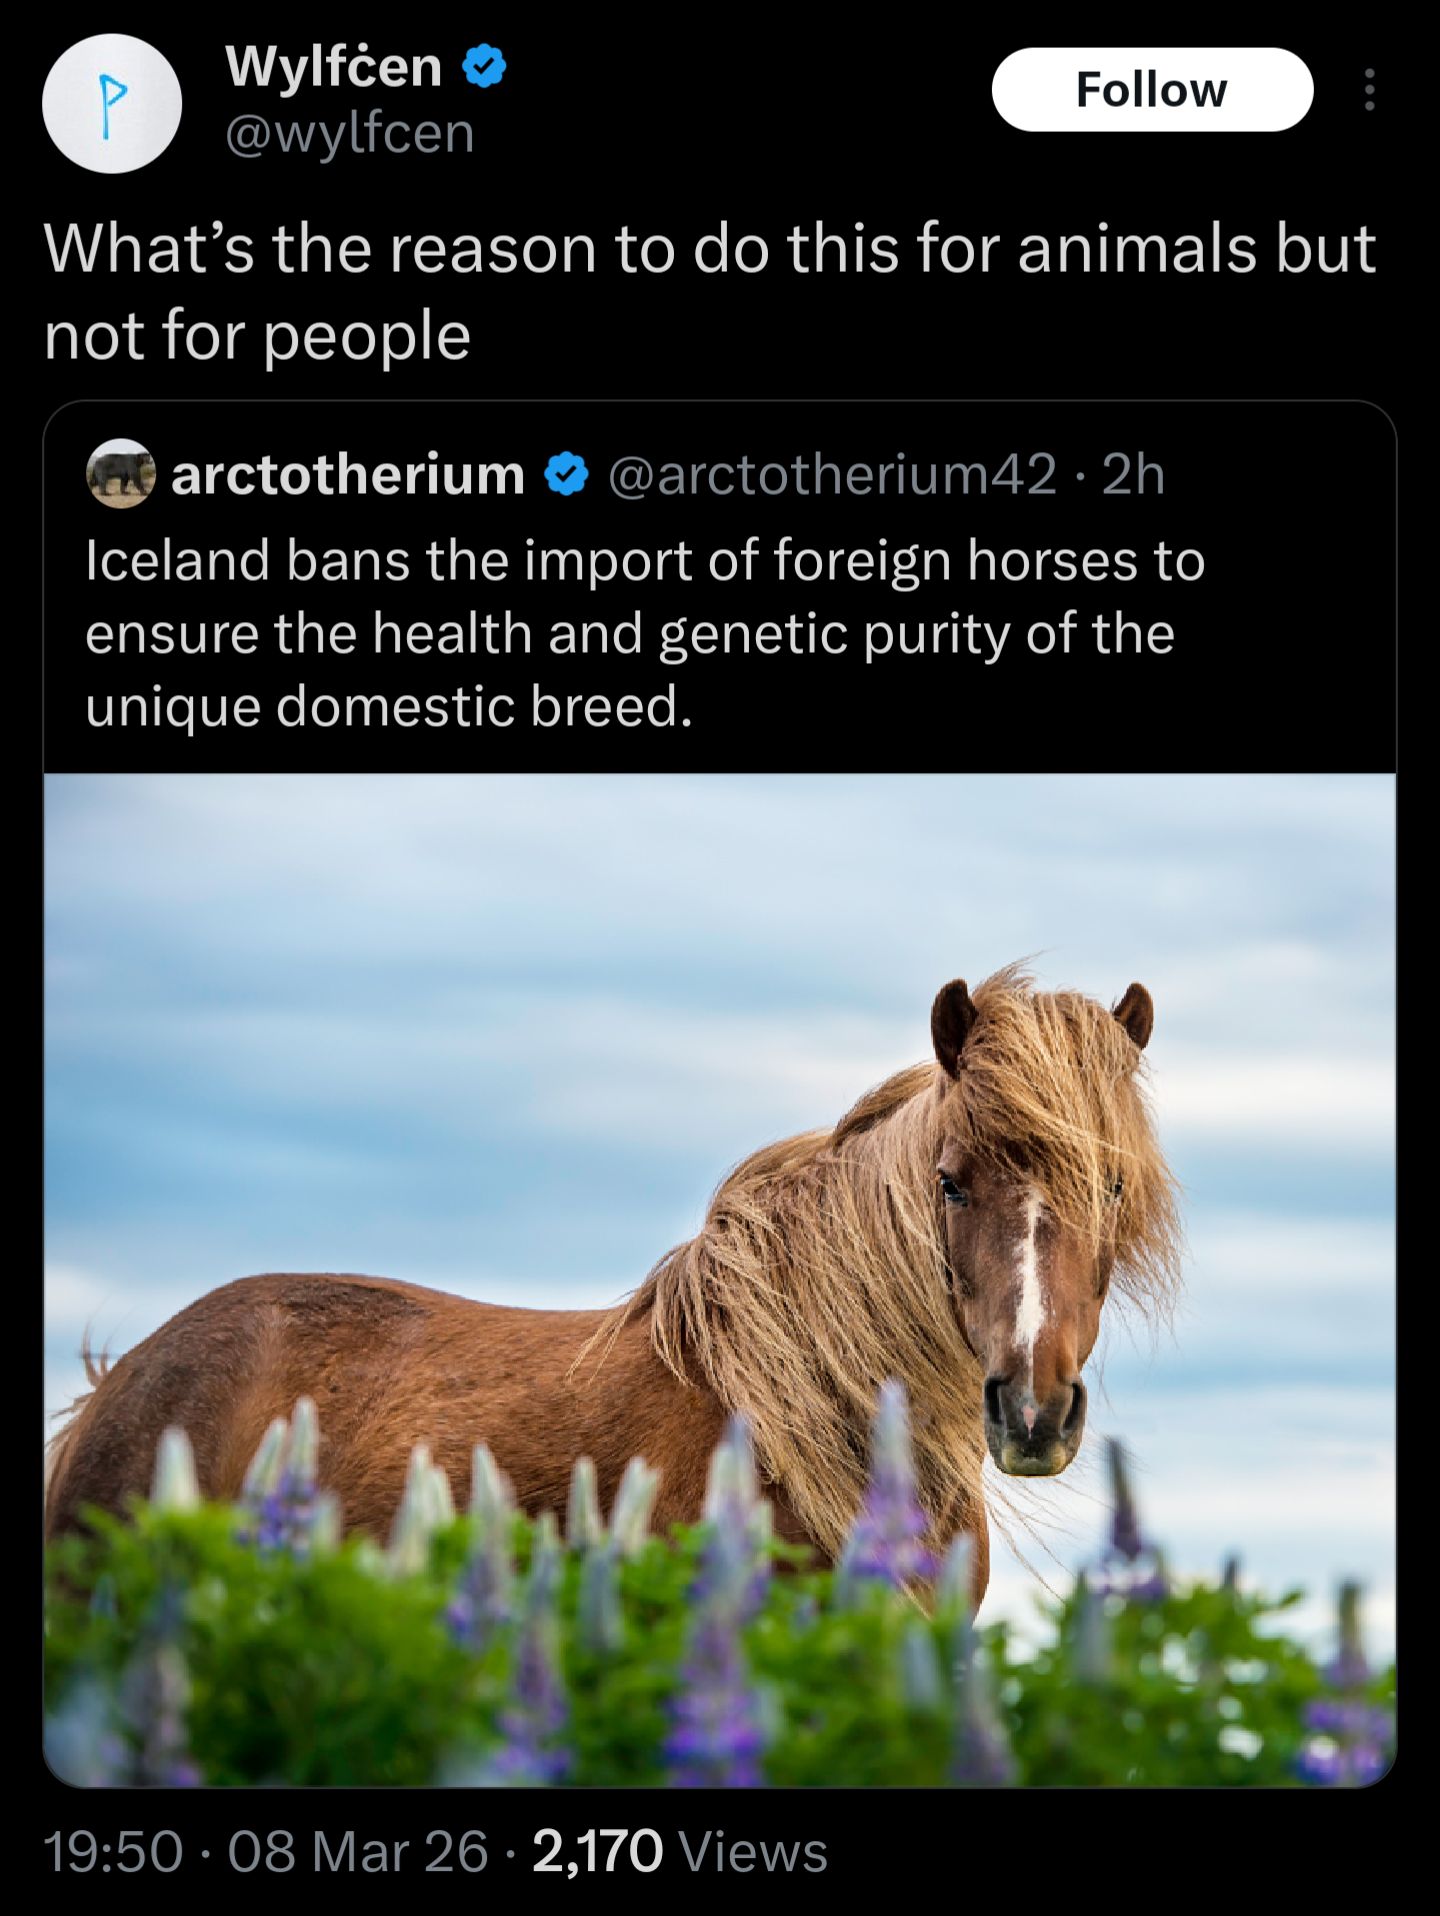Click the 19:50 post time

[x=114, y=1851]
